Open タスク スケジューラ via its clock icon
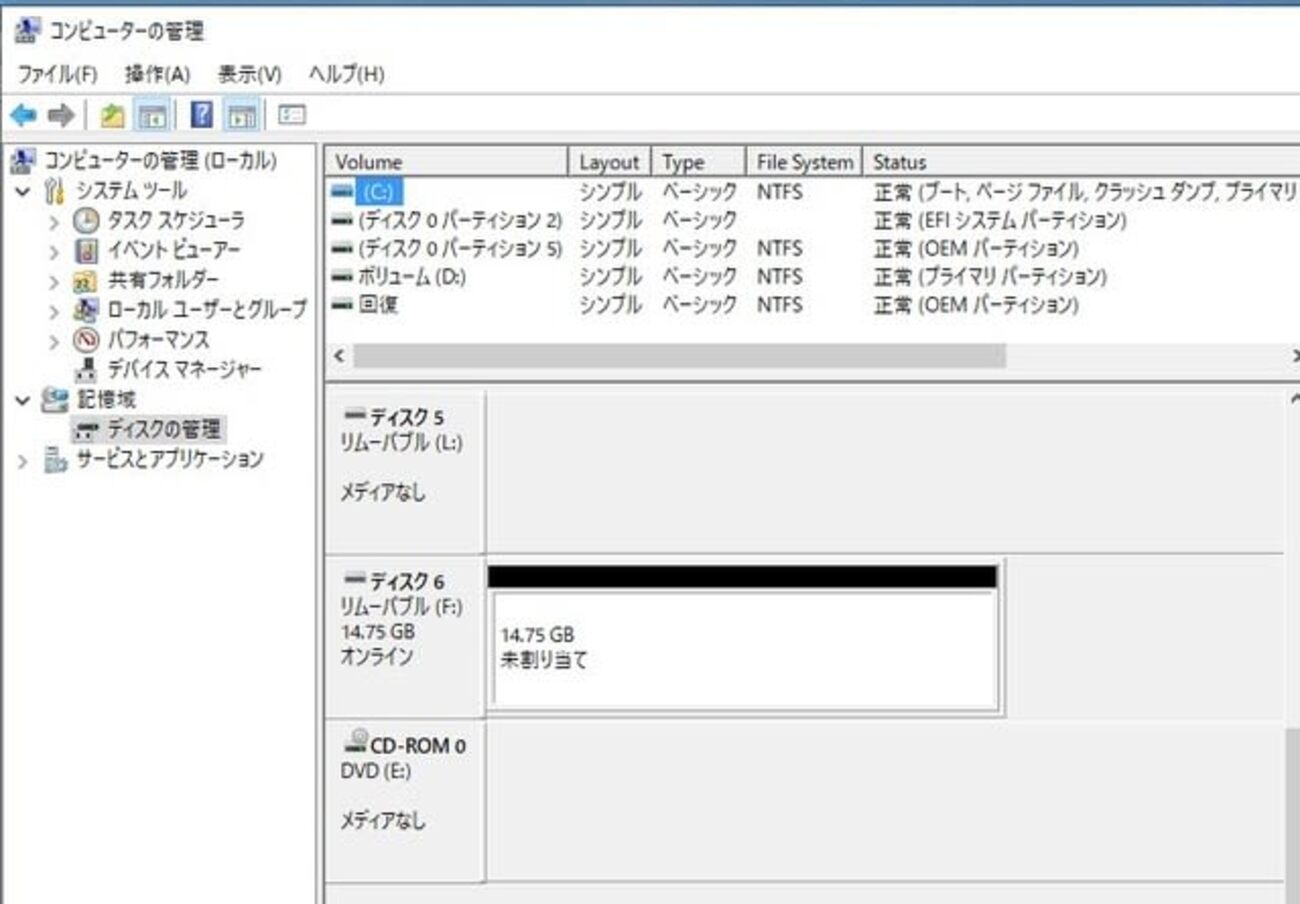Viewport: 1300px width, 904px height. 87,220
